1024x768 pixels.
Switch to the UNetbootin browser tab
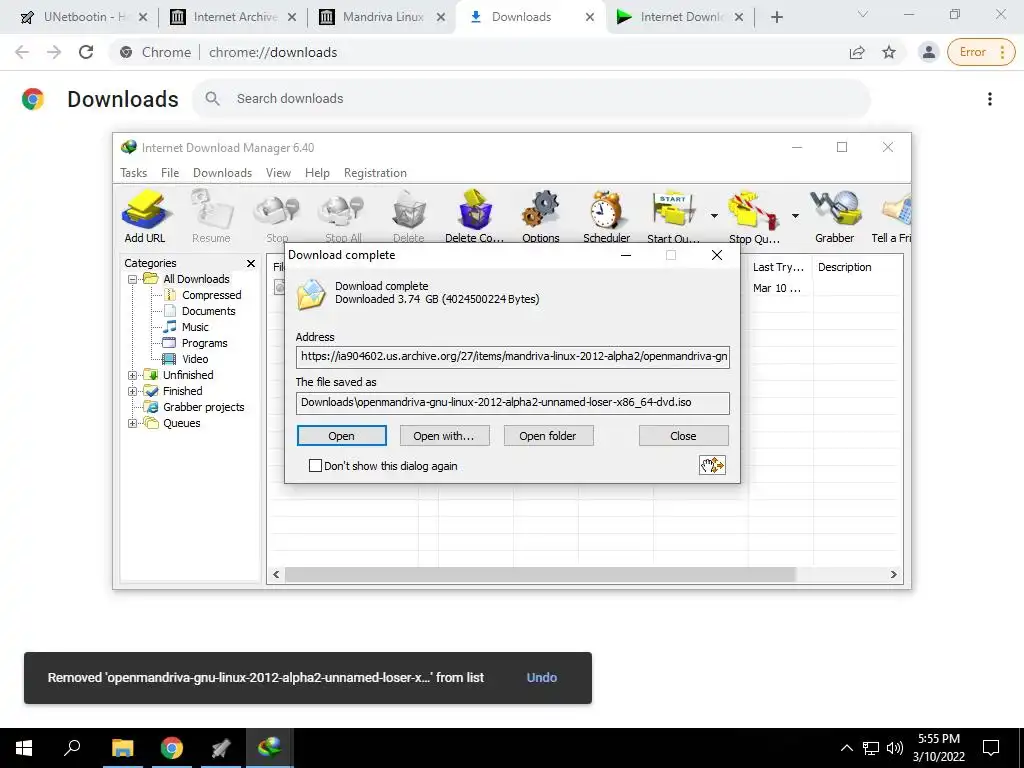[x=84, y=17]
